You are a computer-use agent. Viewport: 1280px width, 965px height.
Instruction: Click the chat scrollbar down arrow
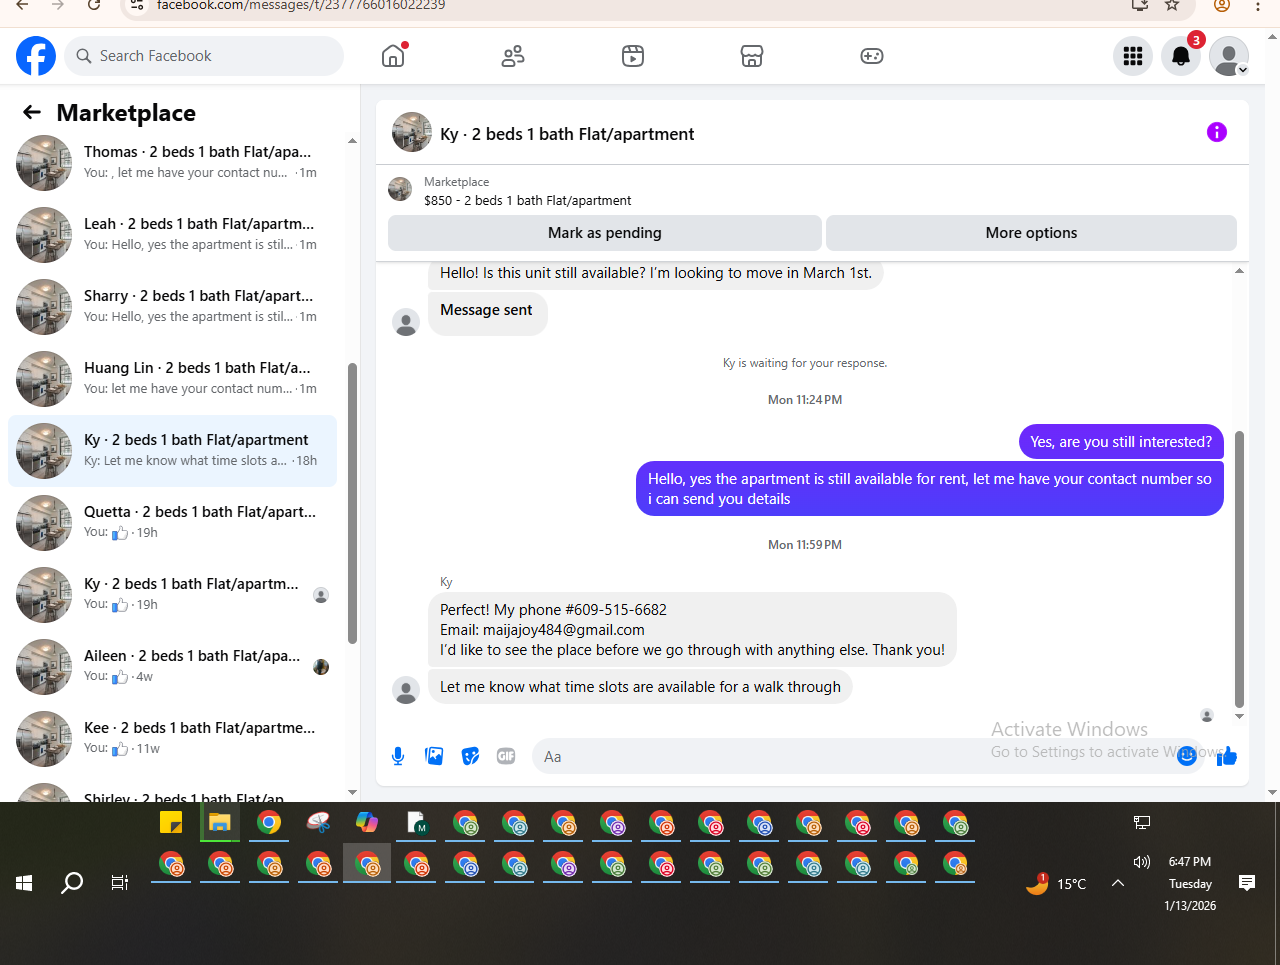[1240, 716]
